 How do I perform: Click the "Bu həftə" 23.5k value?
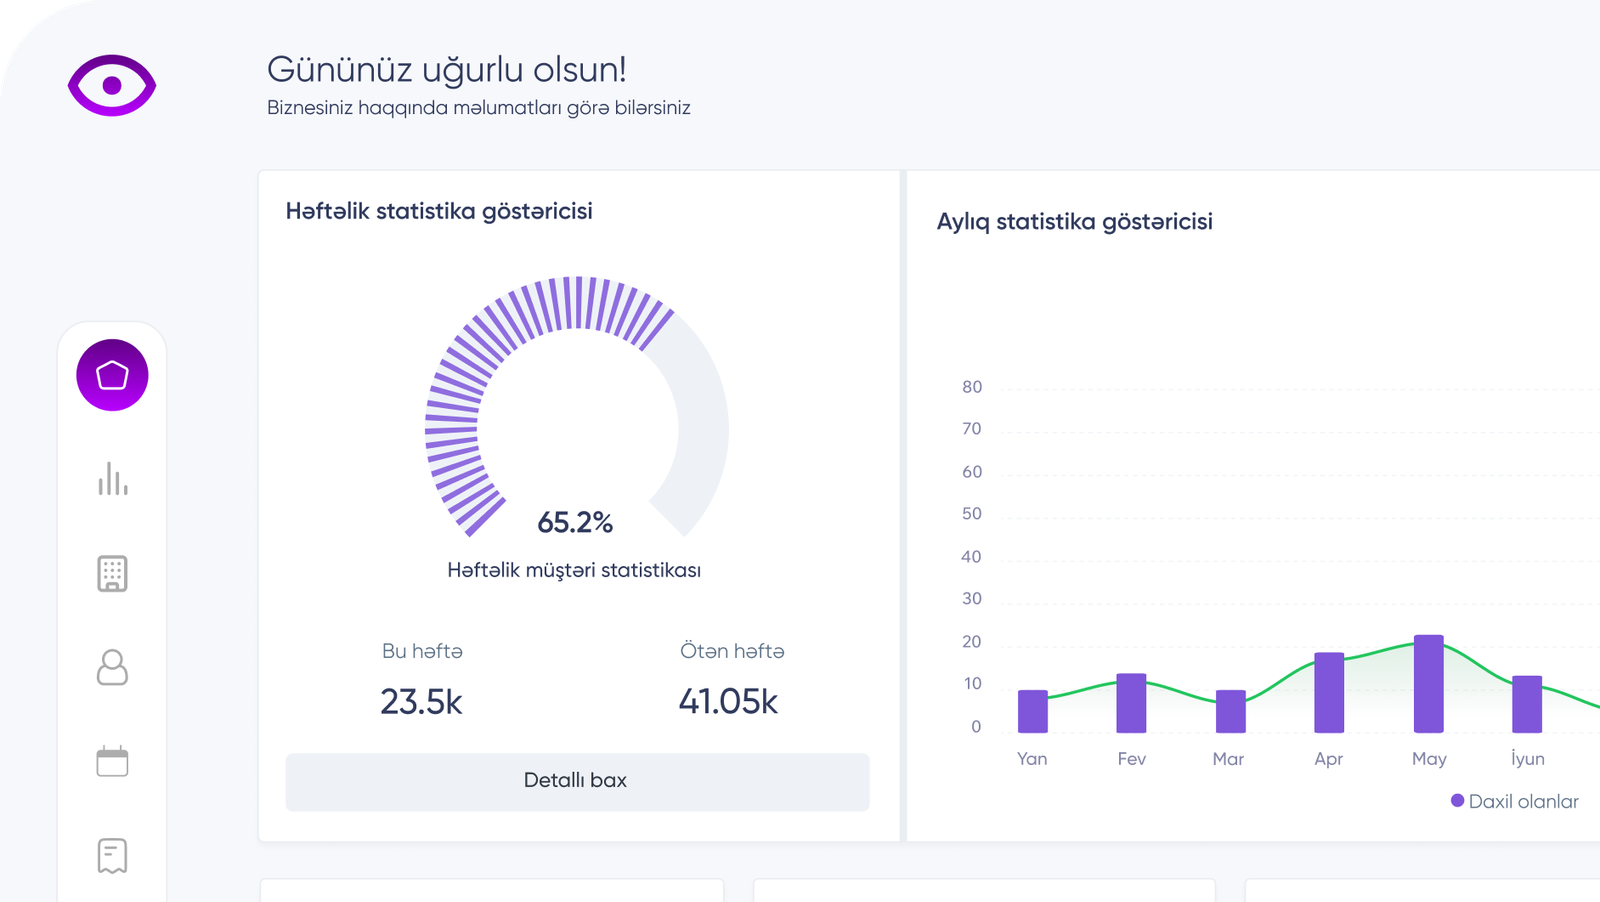[x=421, y=702]
